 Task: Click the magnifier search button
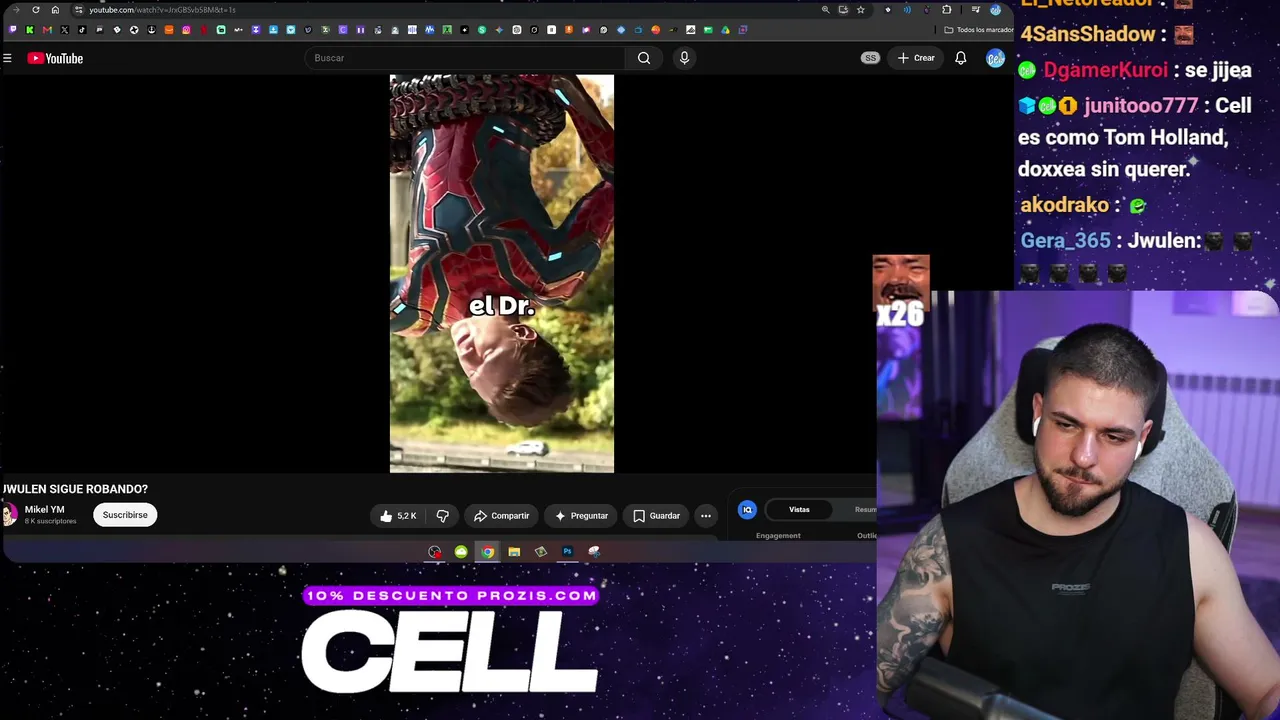tap(644, 58)
